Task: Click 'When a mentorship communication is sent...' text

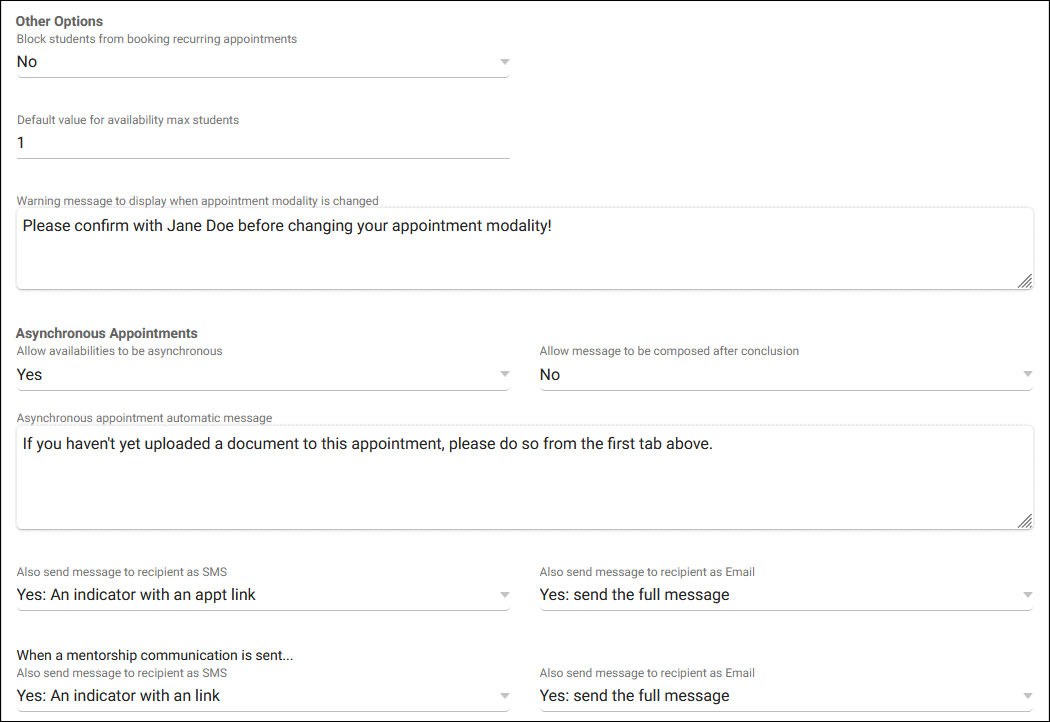Action: coord(161,656)
